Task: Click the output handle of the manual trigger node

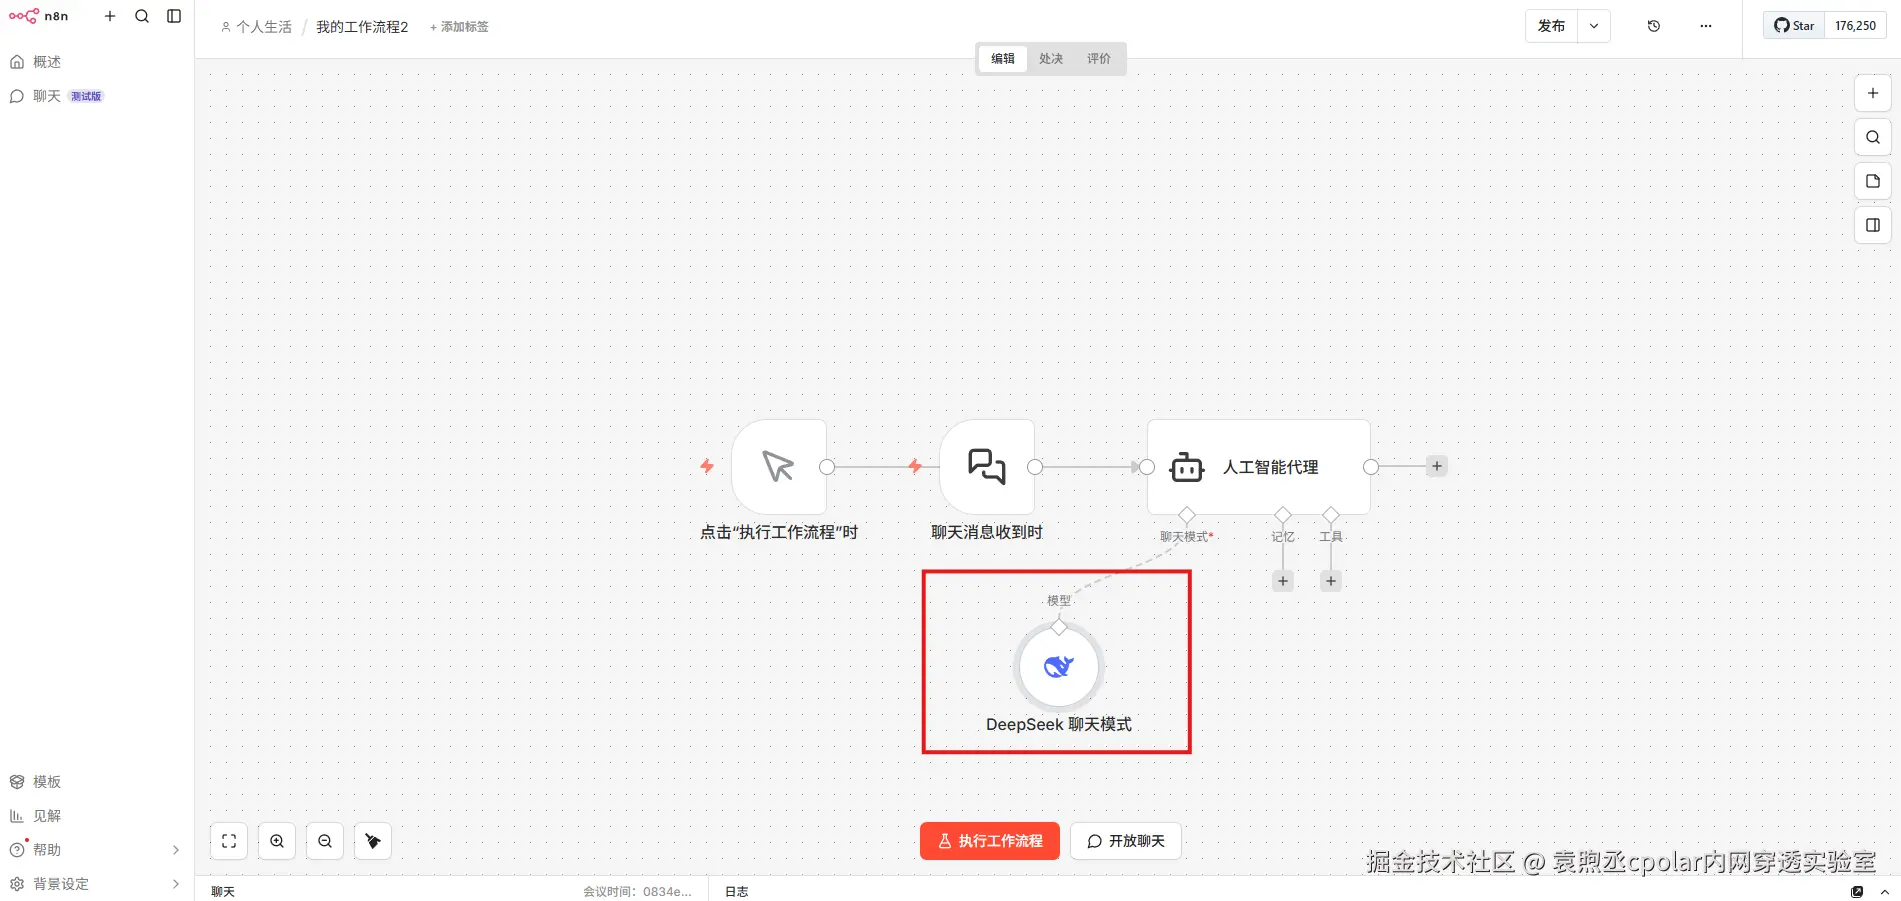Action: click(827, 467)
